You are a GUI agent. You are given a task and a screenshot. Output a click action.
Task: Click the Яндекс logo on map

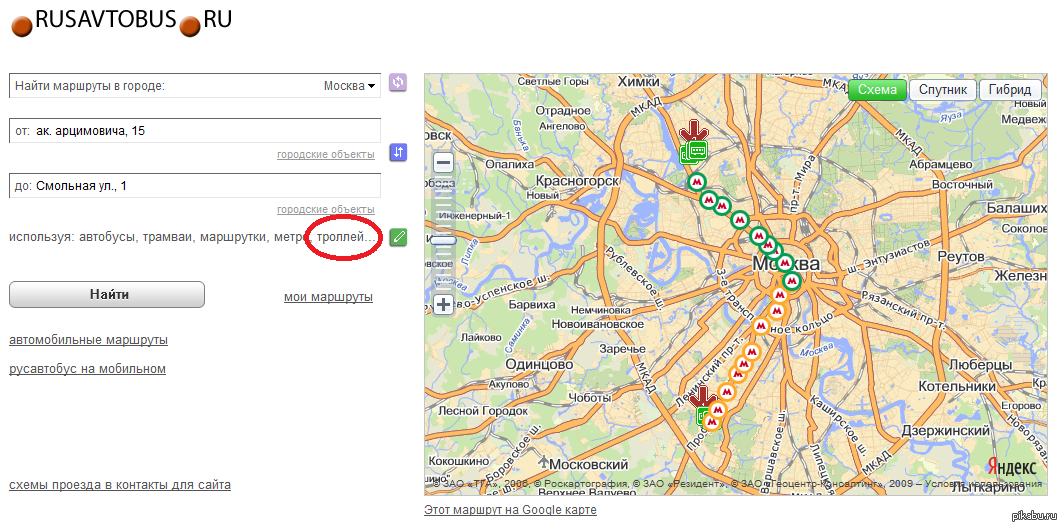click(1012, 467)
